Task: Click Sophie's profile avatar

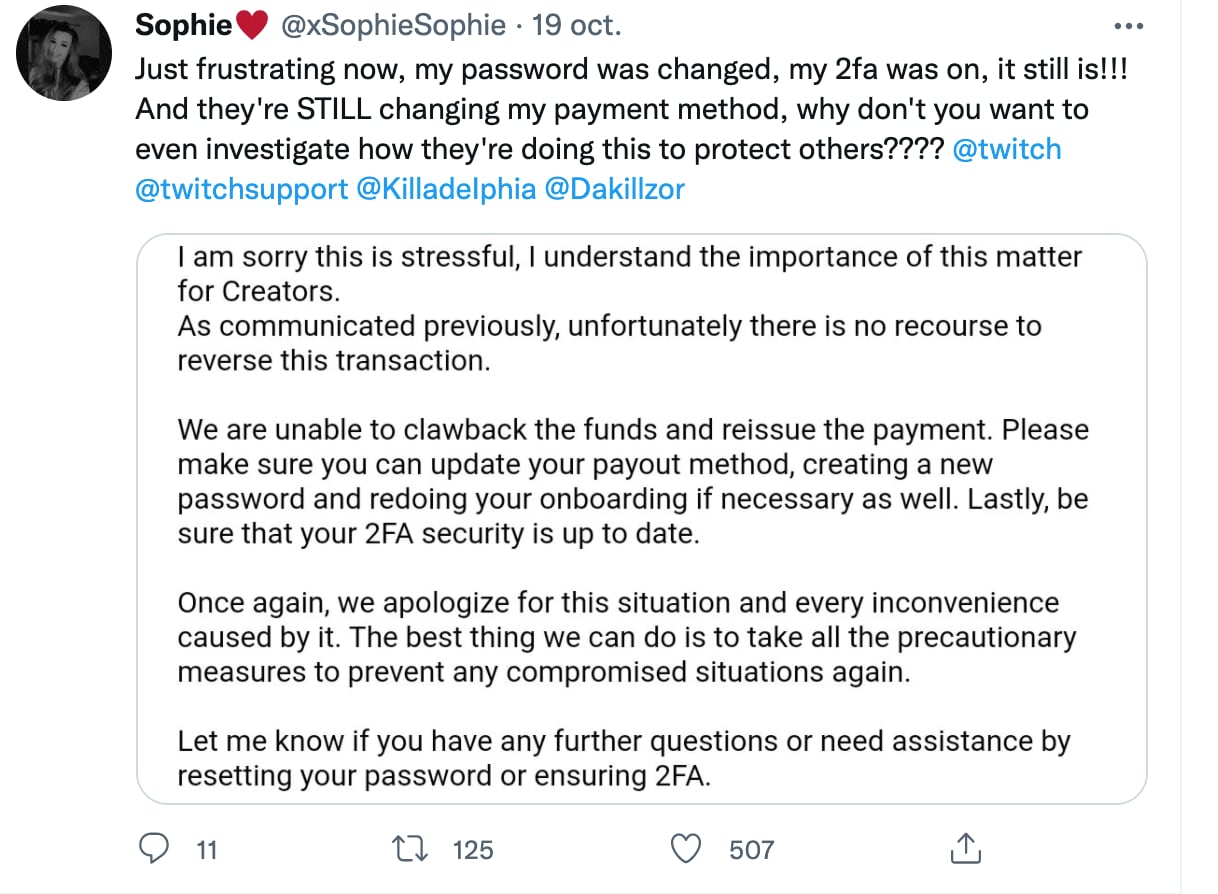Action: [x=64, y=52]
